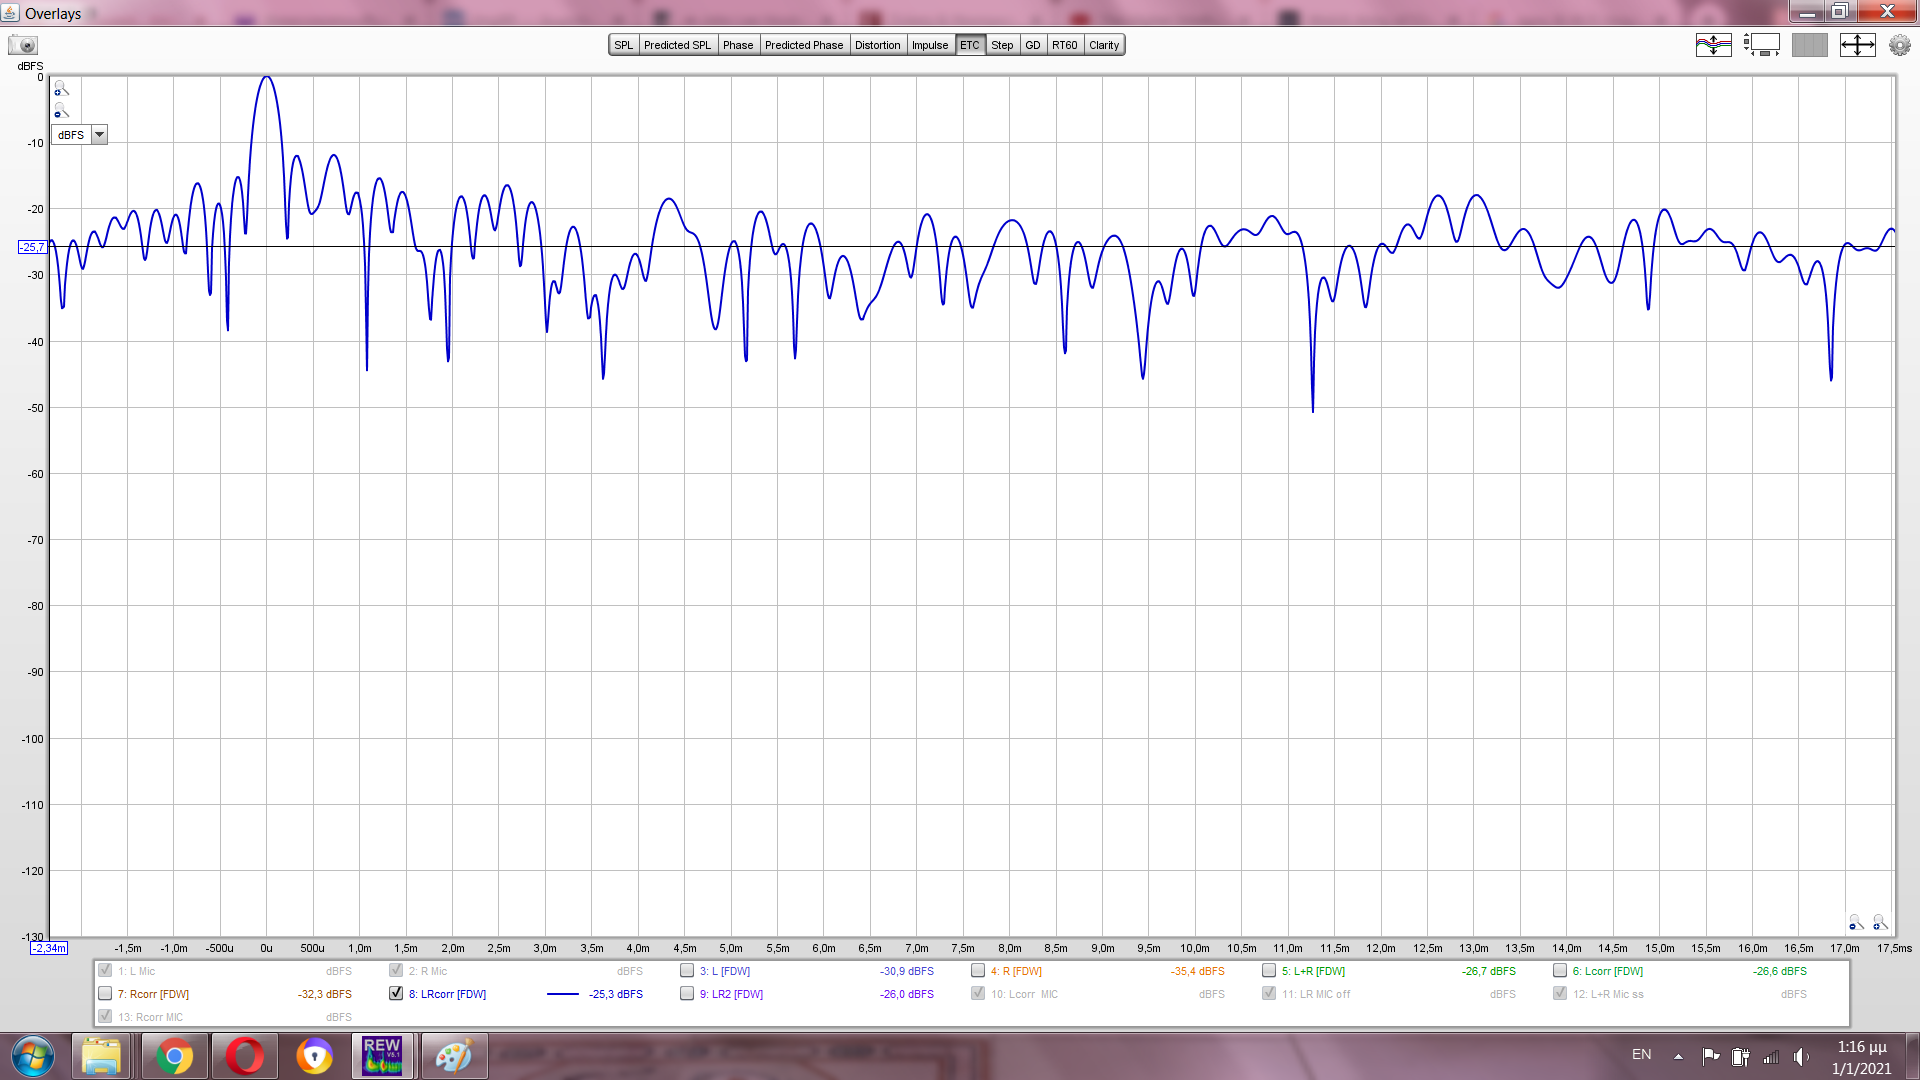This screenshot has height=1080, width=1920.
Task: Open the dBFS axis units dropdown
Action: 99,135
